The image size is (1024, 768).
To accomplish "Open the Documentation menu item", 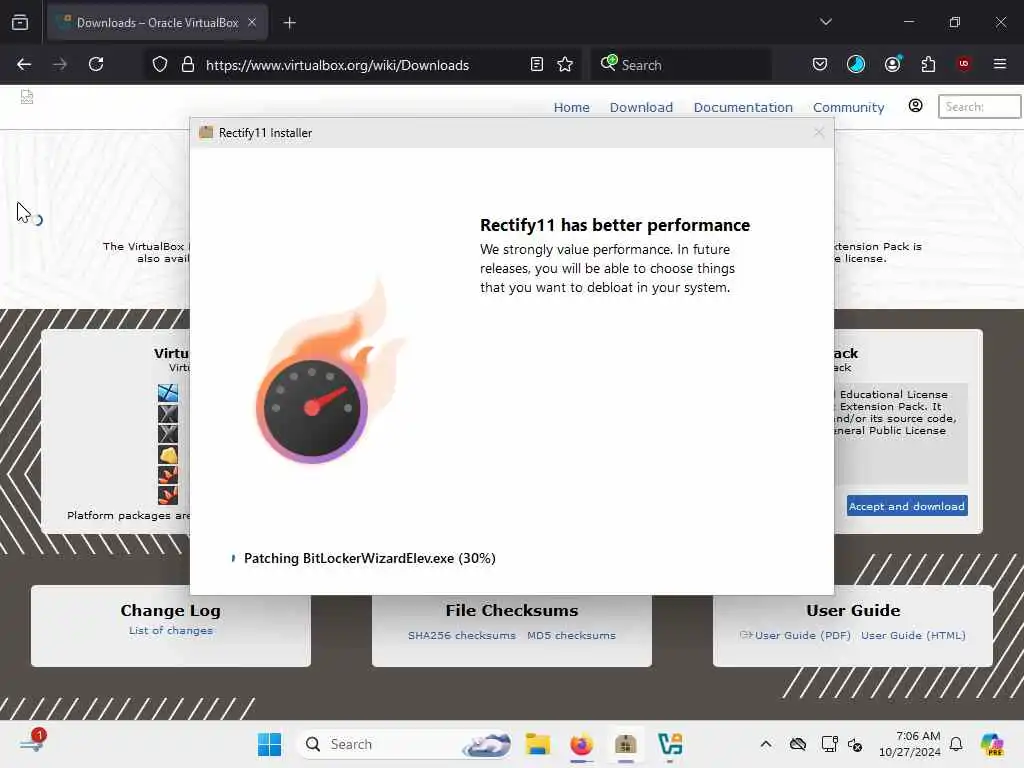I will (x=743, y=107).
